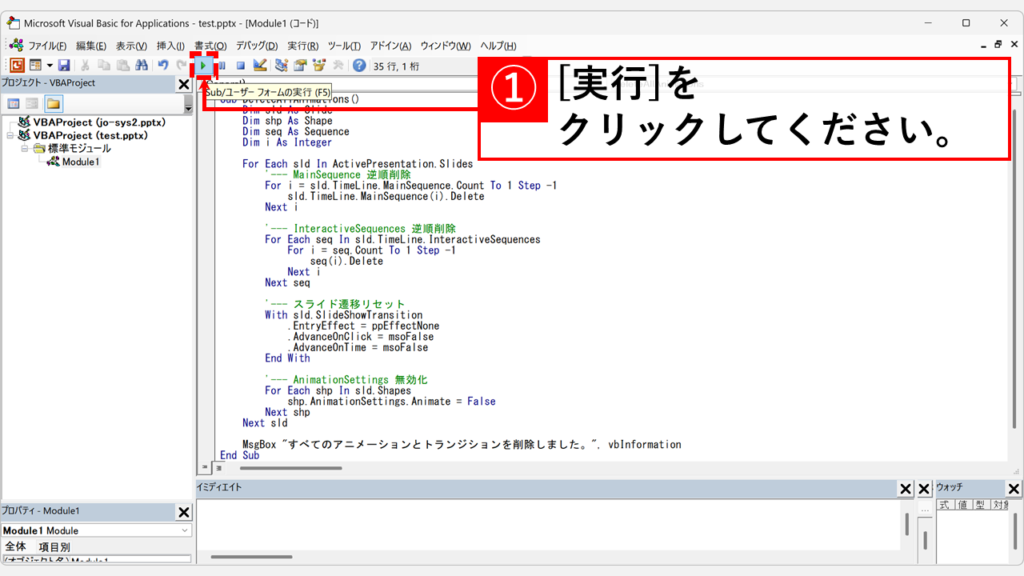Click the code window horizontal scrollbar
Viewport: 1024px width, 576px height.
pos(291,468)
